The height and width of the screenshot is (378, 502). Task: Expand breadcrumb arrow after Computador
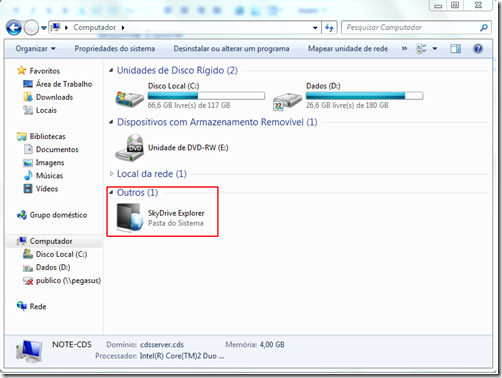tap(123, 28)
